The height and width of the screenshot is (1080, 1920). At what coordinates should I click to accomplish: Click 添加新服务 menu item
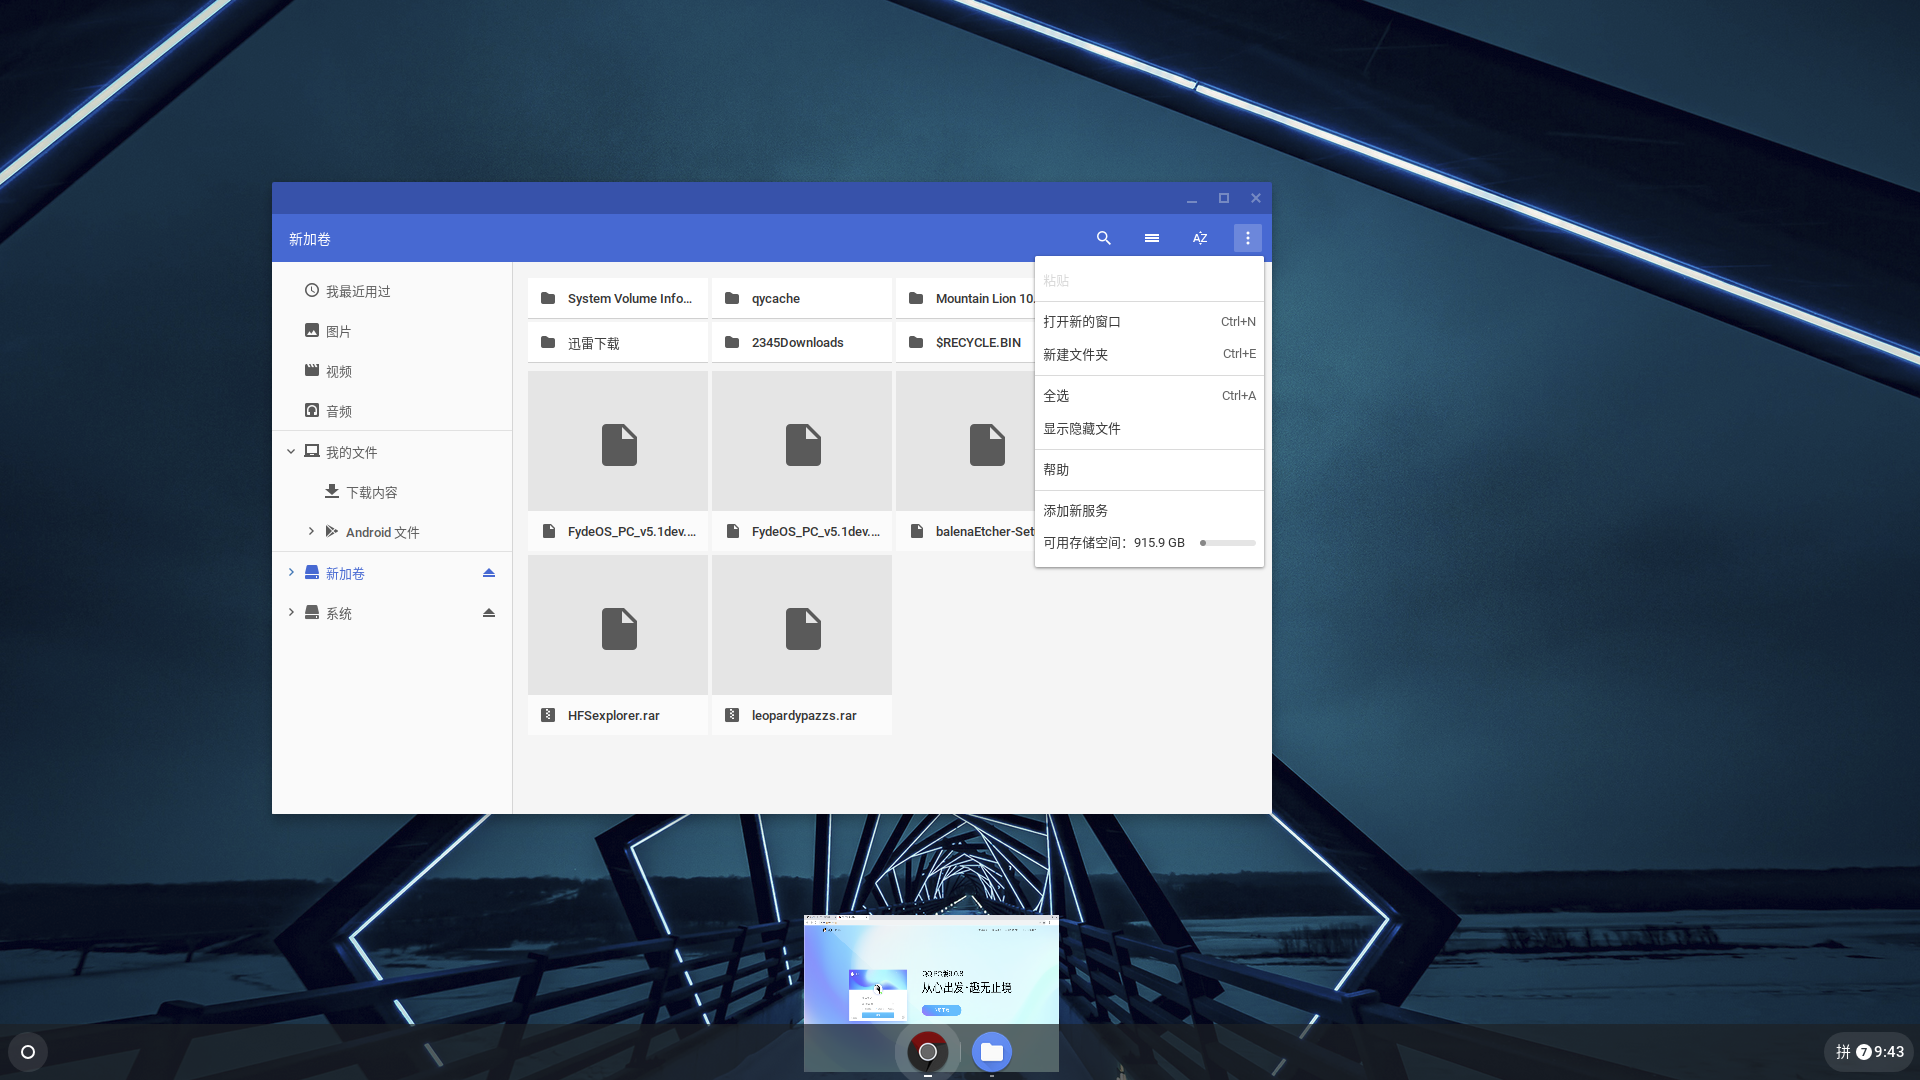(1075, 510)
